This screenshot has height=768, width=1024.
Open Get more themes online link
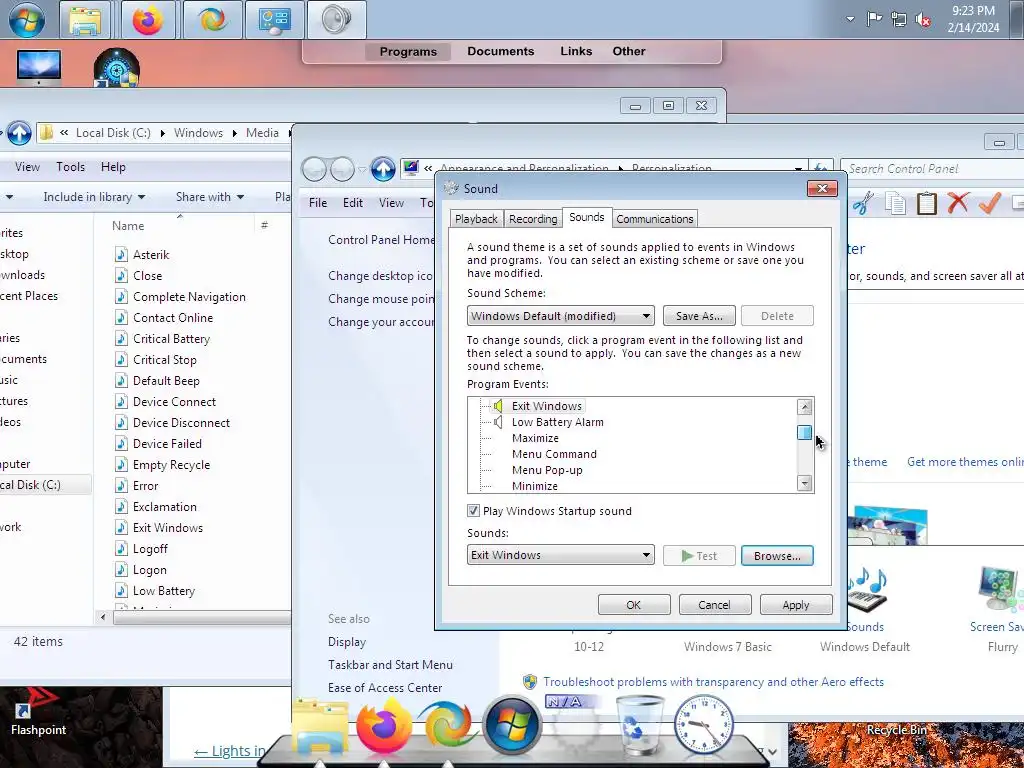[x=965, y=462]
